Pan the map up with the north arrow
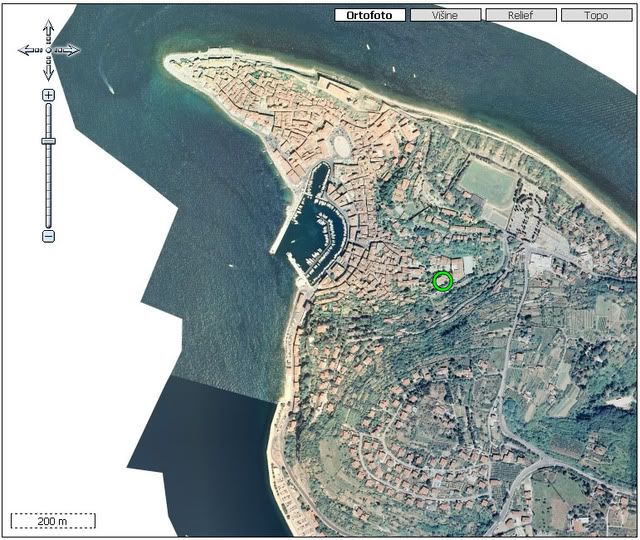This screenshot has height=540, width=640. [x=48, y=28]
